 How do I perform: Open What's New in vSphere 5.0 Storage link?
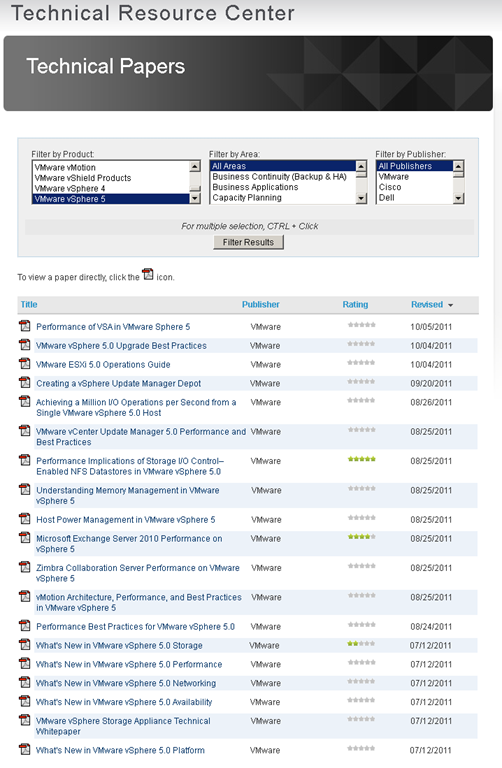(x=119, y=645)
